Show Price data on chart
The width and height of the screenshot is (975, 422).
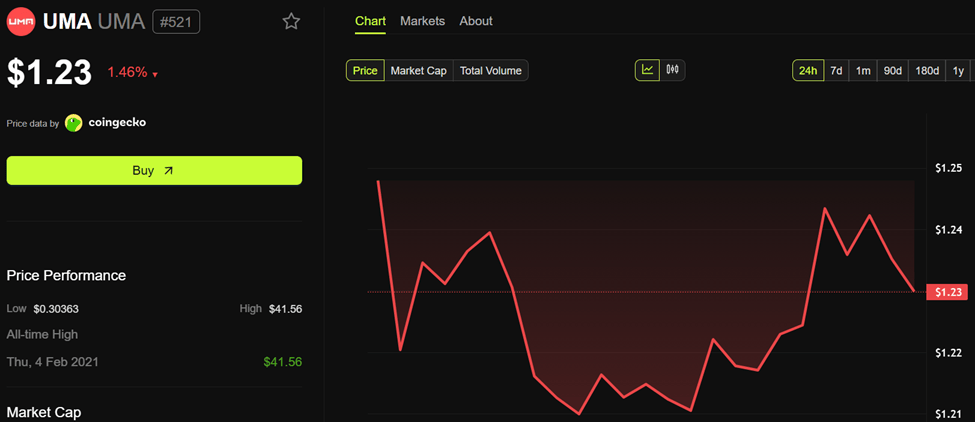(365, 71)
